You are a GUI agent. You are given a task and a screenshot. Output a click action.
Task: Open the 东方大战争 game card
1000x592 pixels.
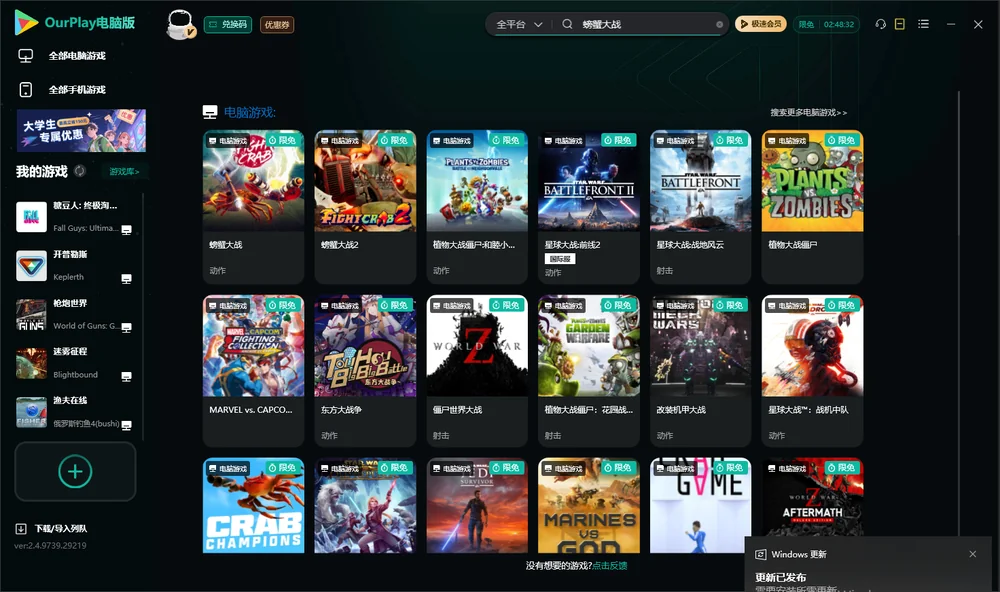(365, 371)
